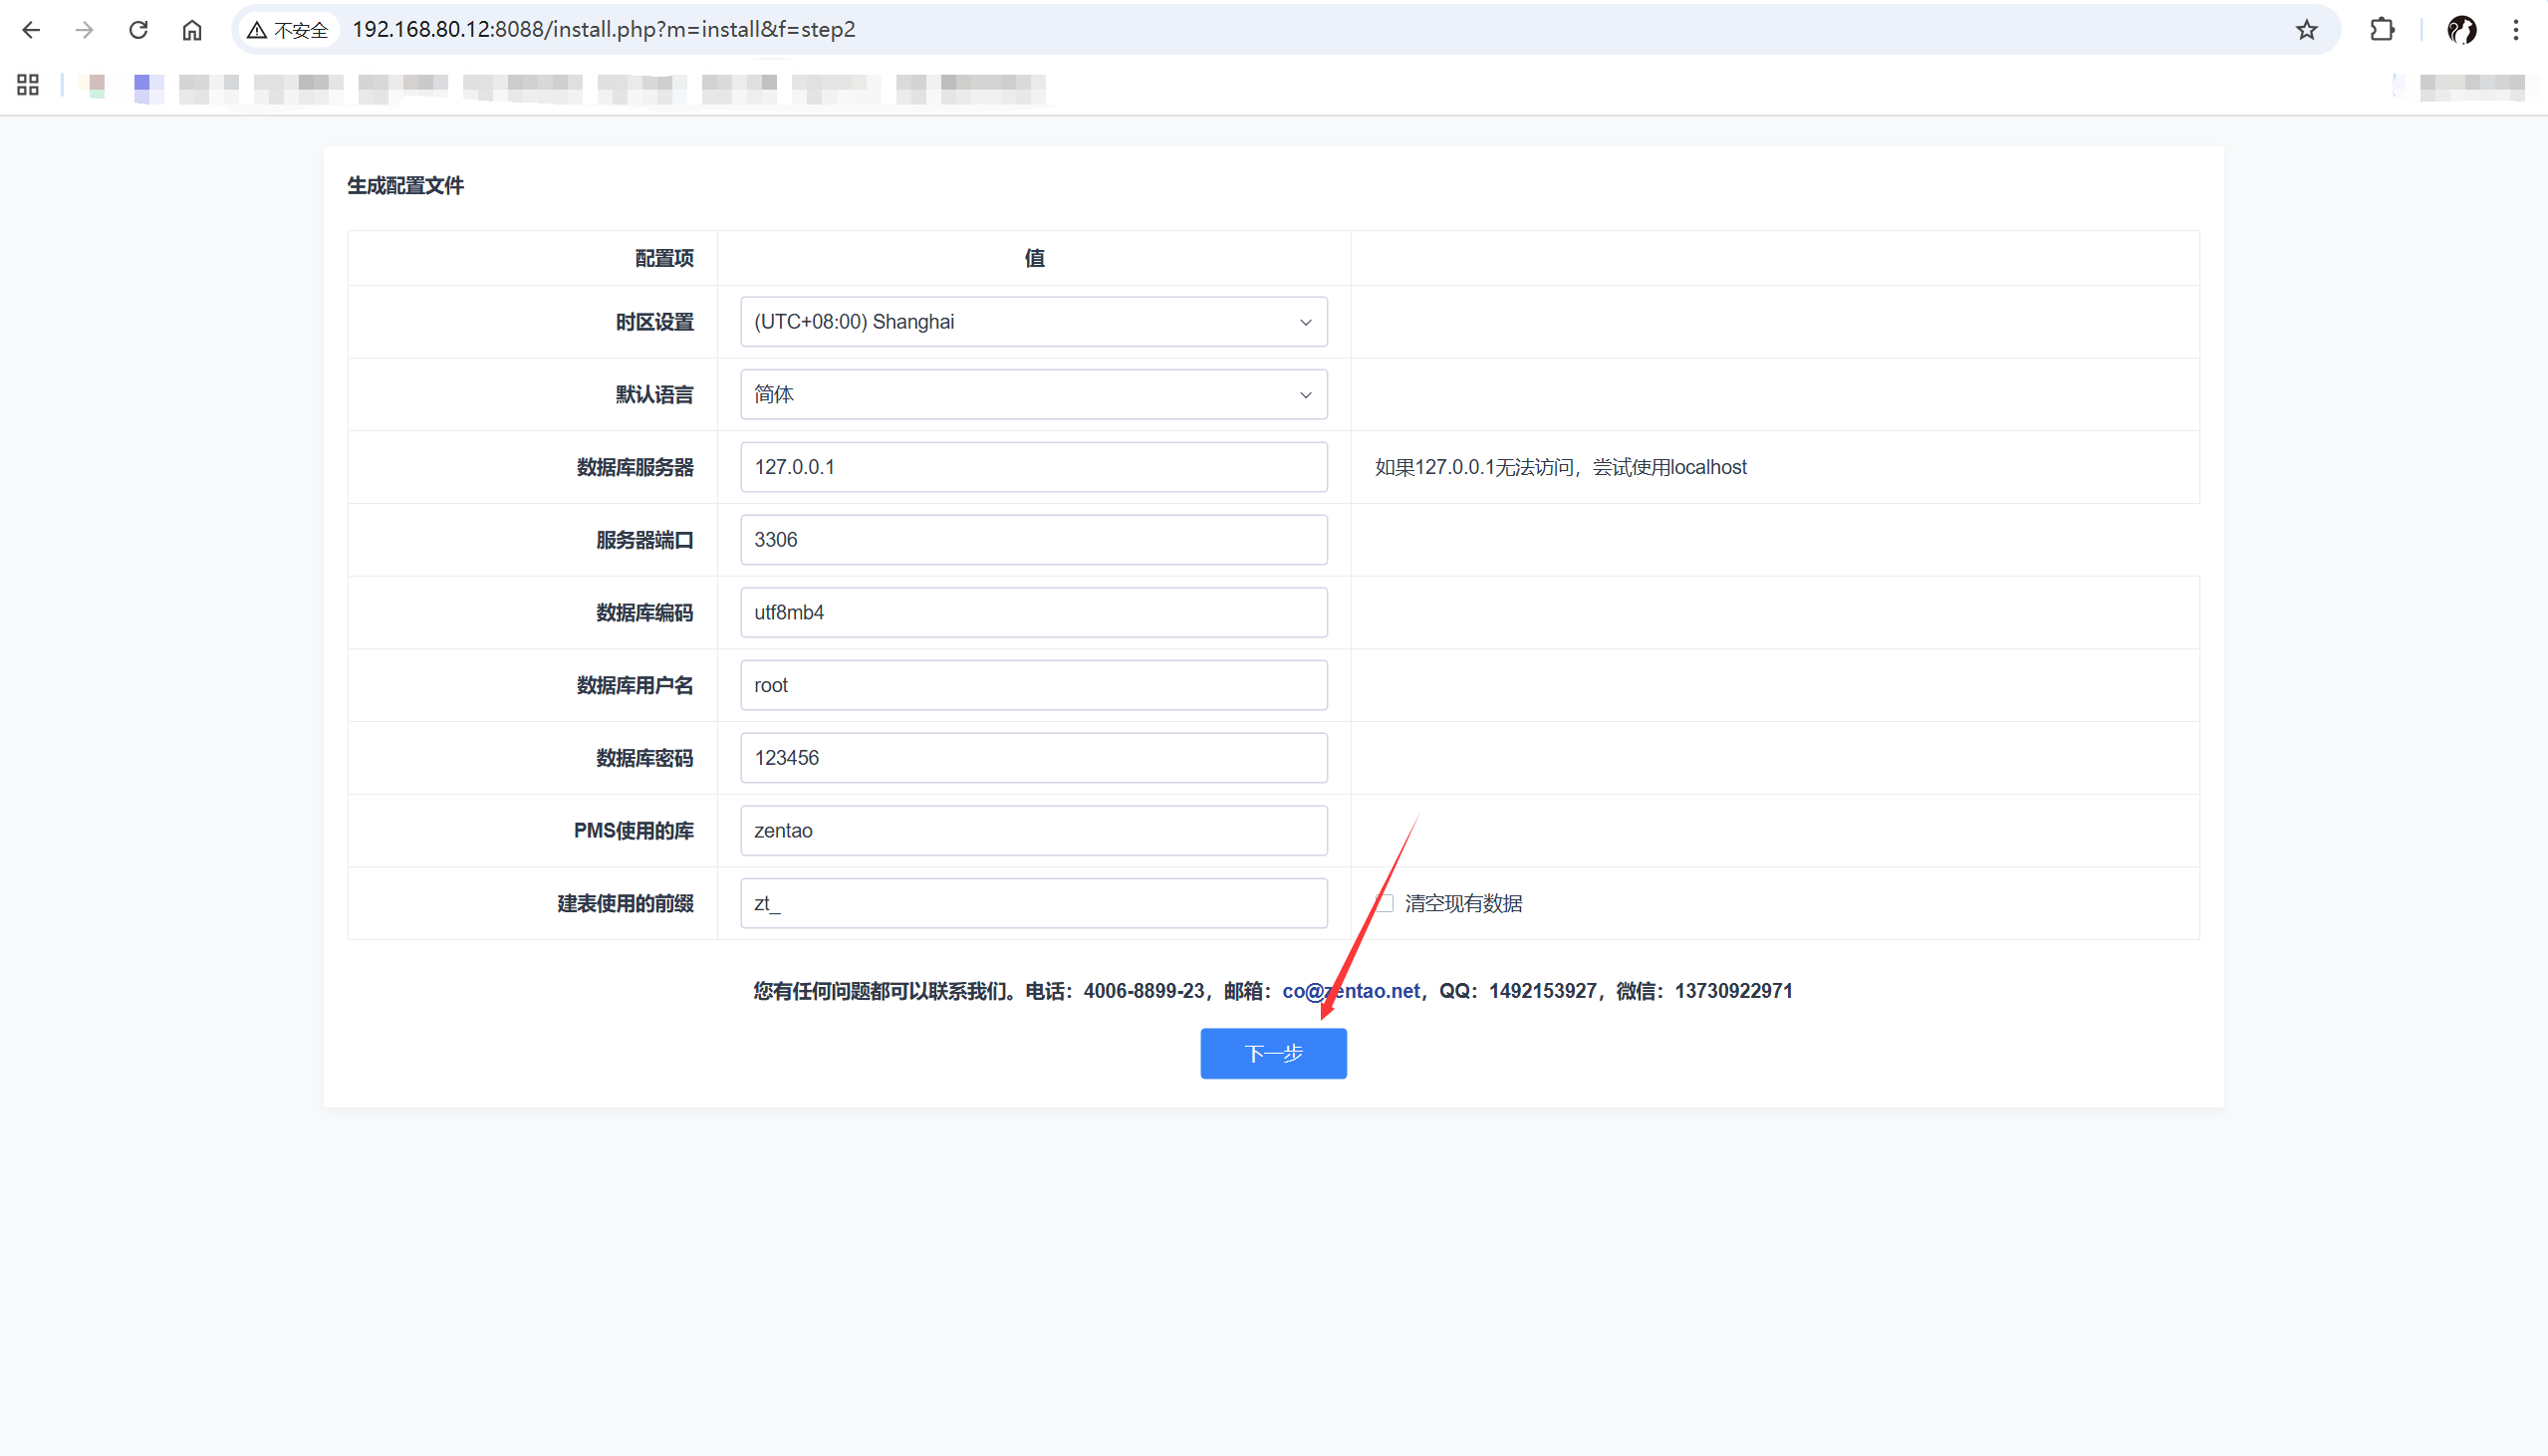
Task: Focus the 服务器端口 port field
Action: (1033, 540)
